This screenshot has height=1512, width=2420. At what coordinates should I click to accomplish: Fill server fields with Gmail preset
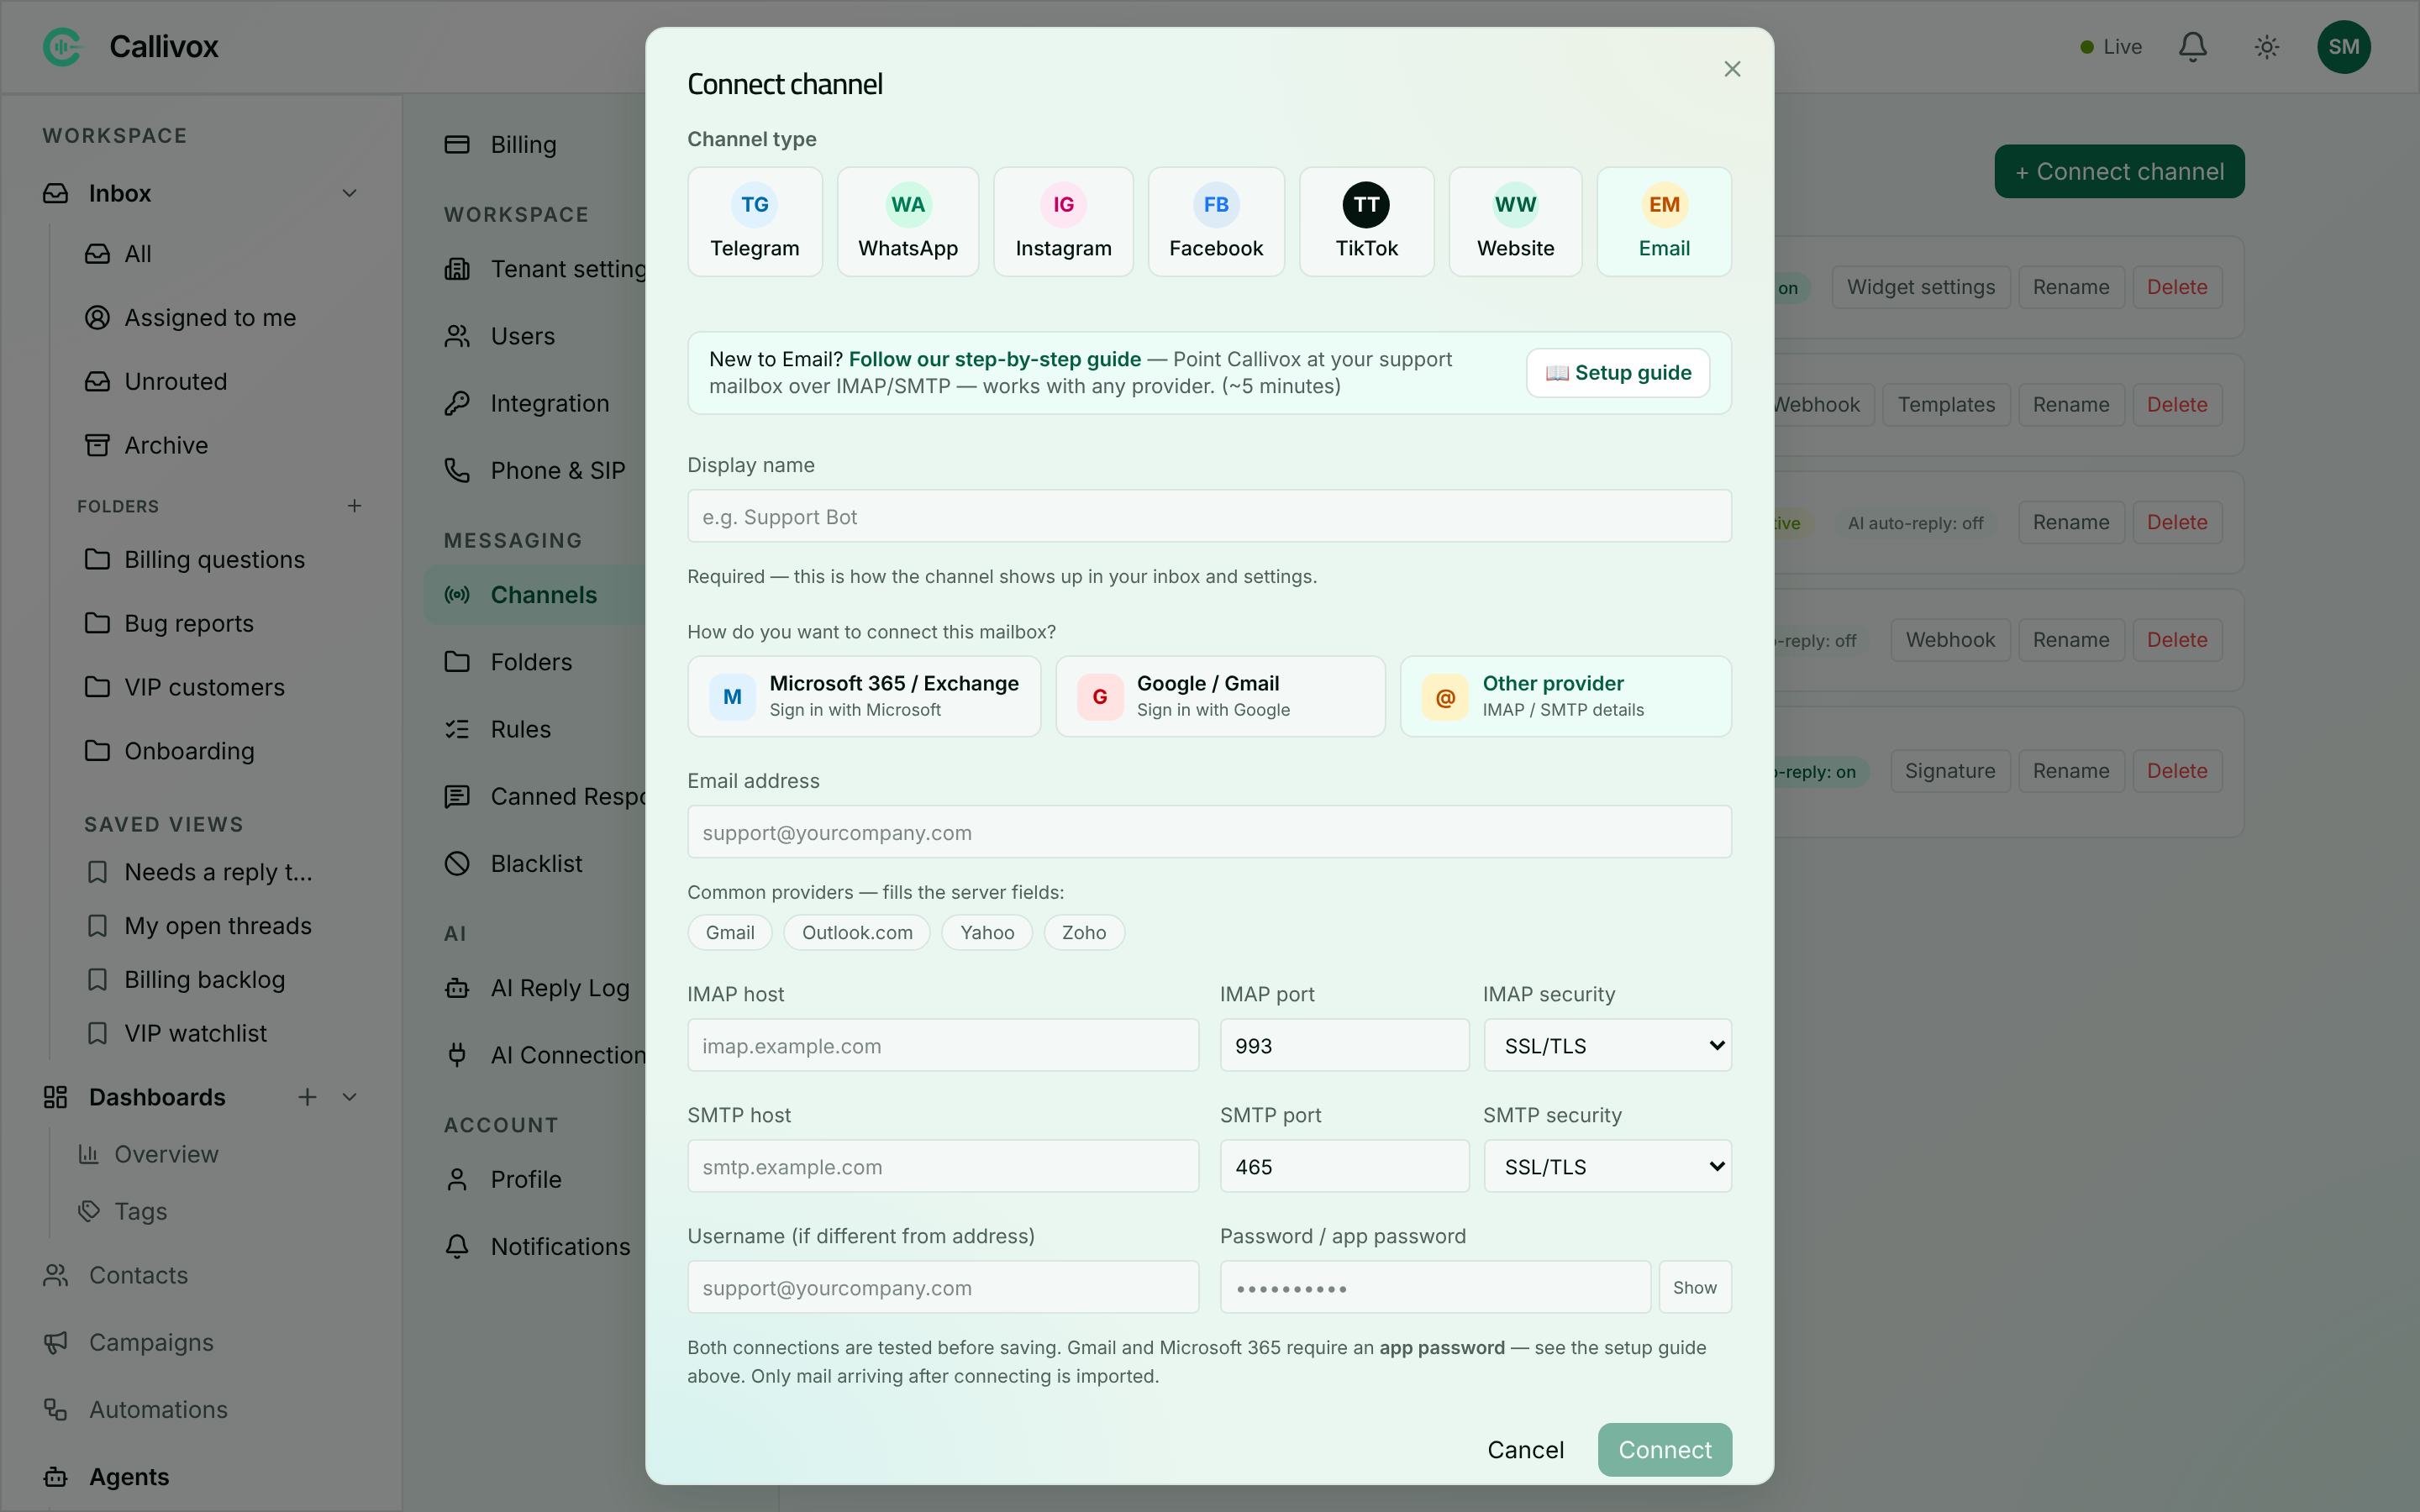click(730, 932)
